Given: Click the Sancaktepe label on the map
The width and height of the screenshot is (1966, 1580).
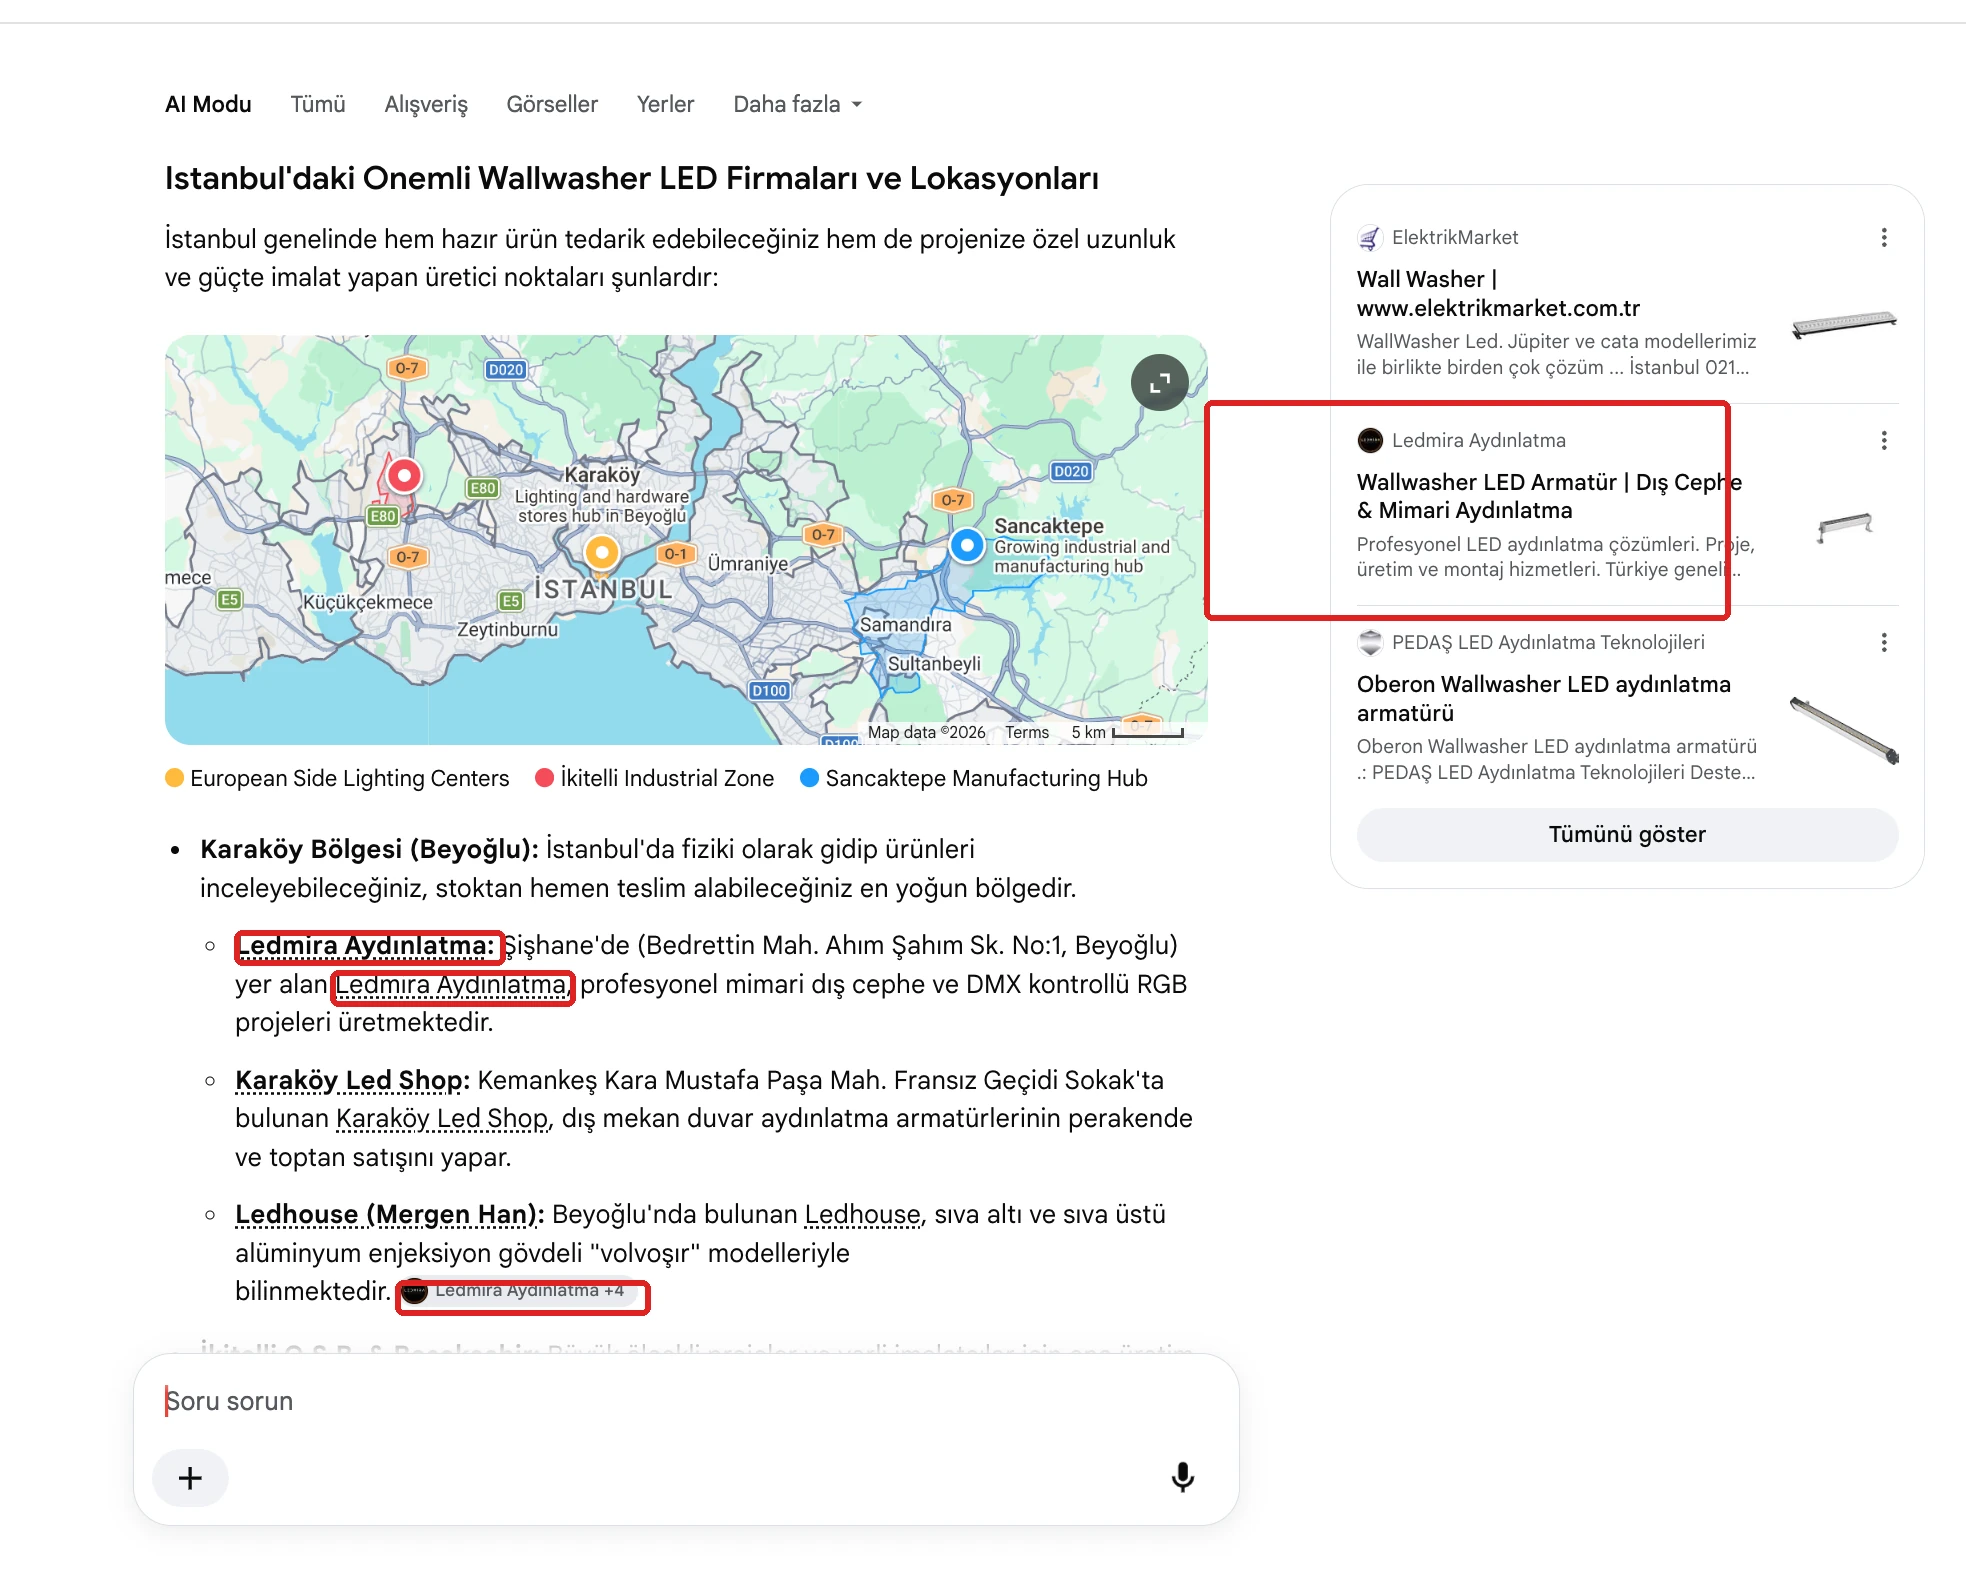Looking at the screenshot, I should coord(1049,526).
